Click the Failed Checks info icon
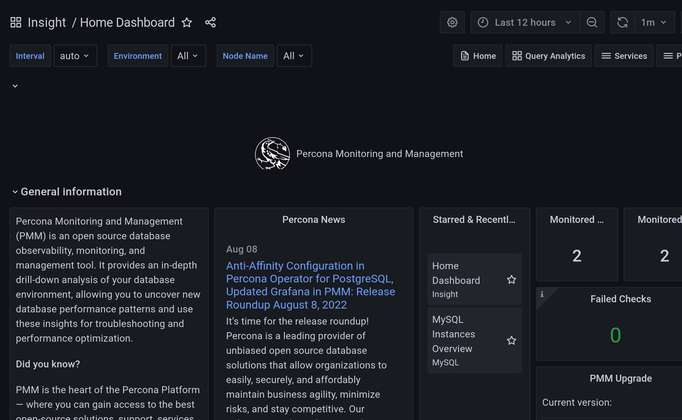This screenshot has width=682, height=420. (x=542, y=294)
